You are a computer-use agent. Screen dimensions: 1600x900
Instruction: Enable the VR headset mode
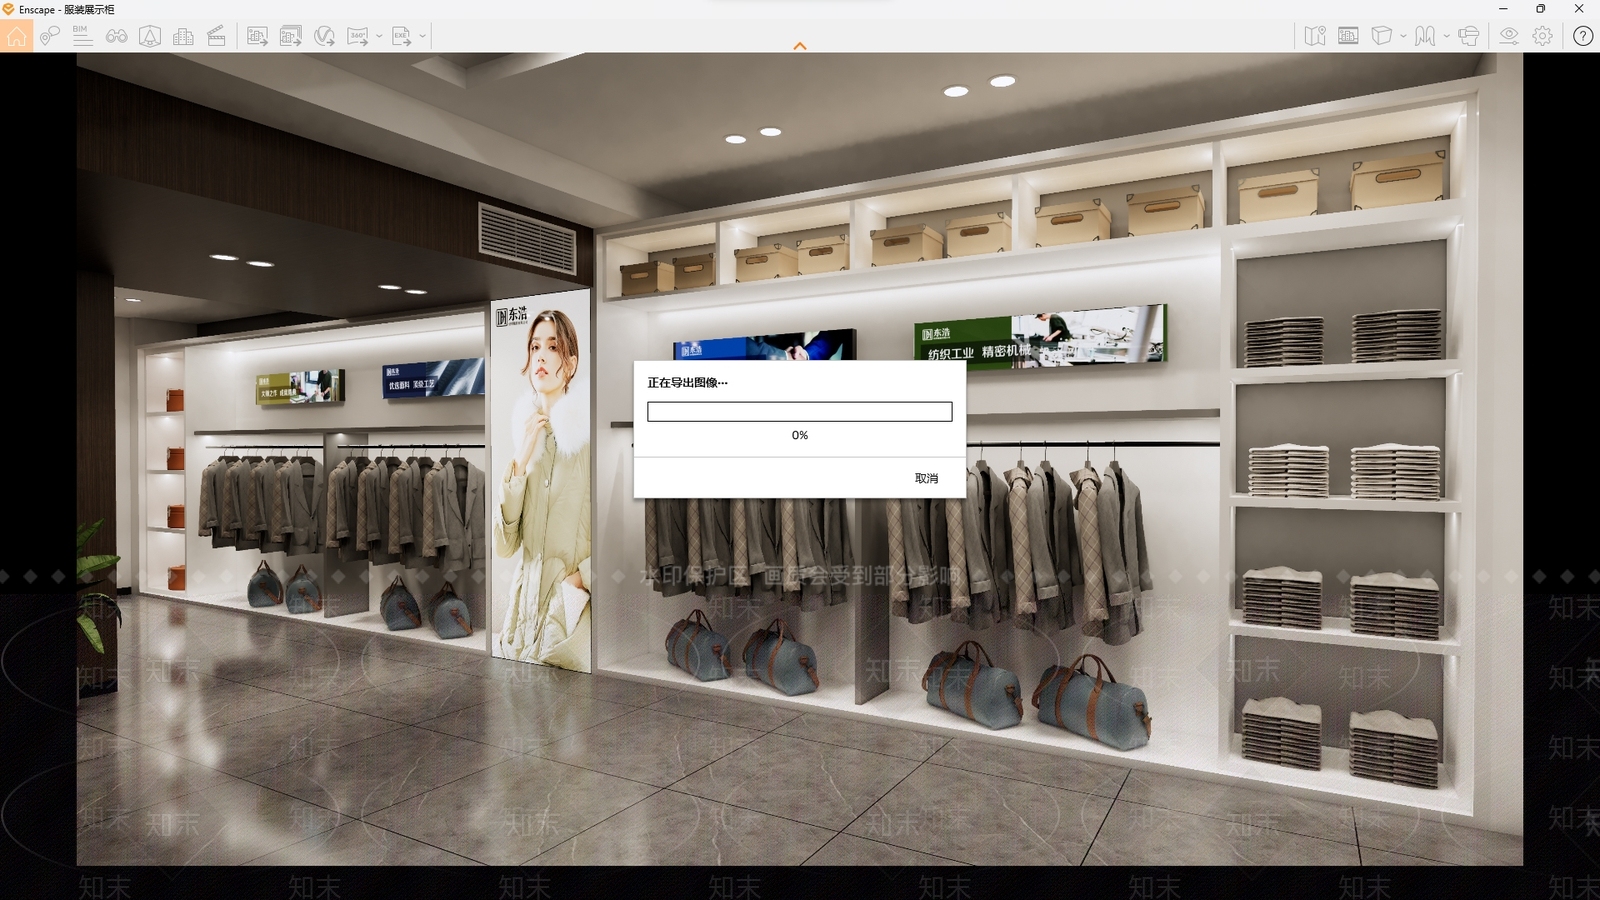(x=1468, y=36)
